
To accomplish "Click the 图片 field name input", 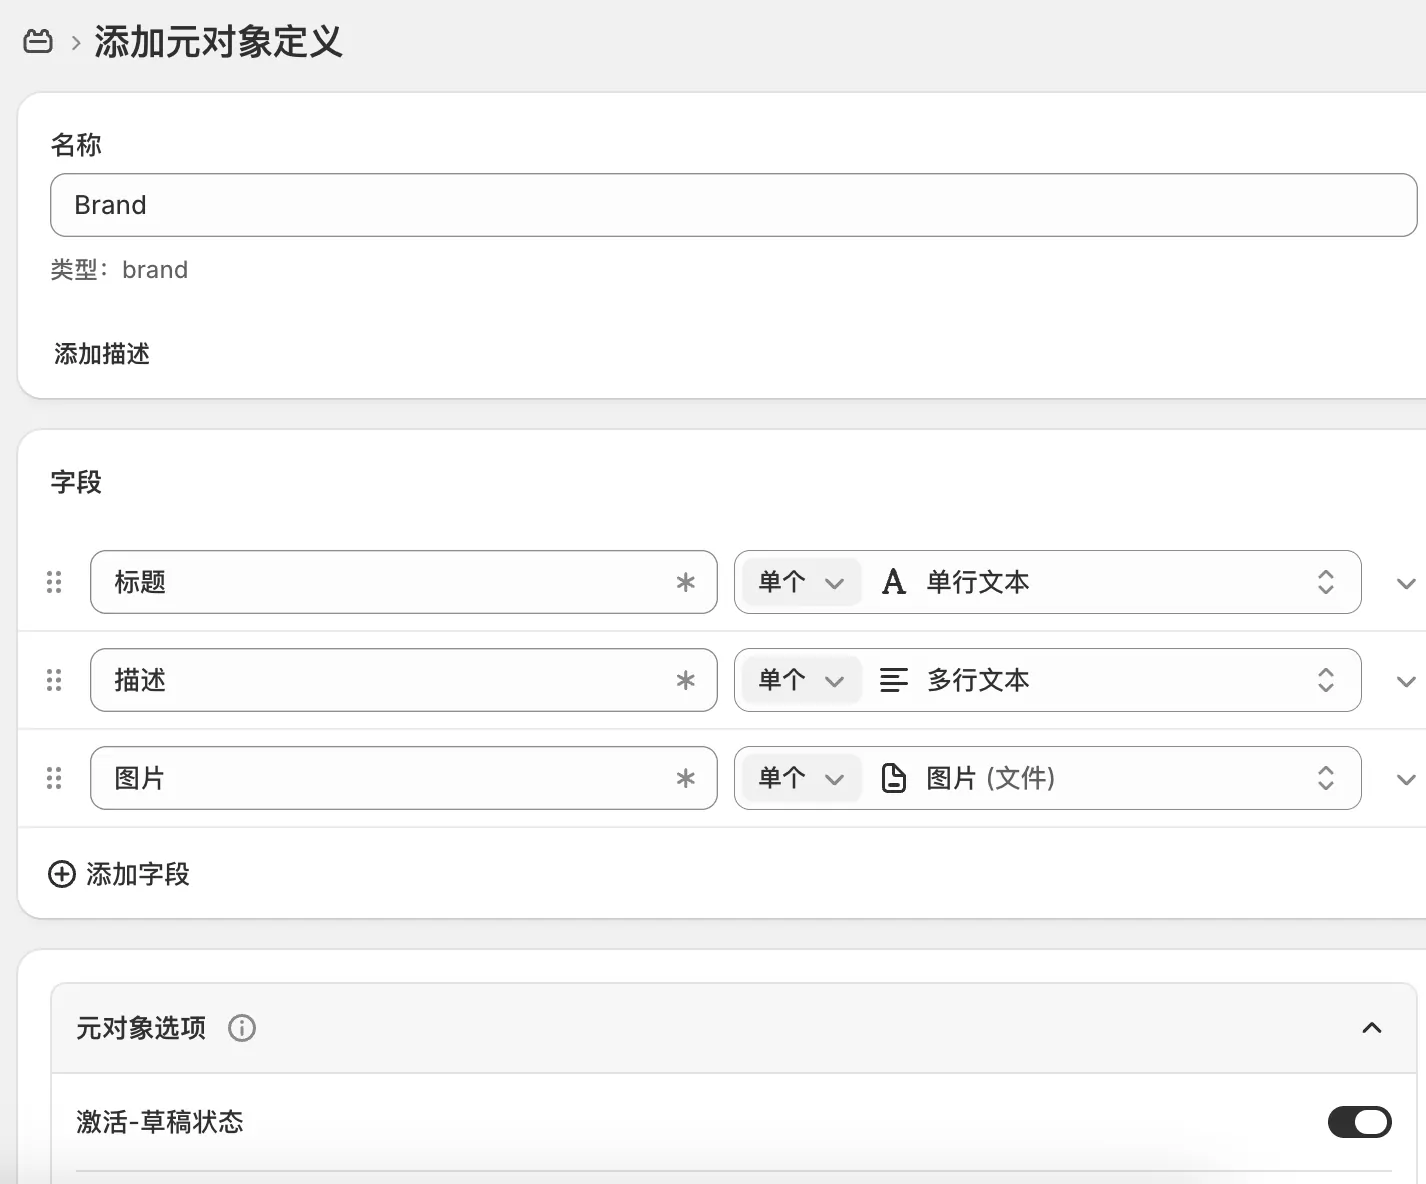I will [x=403, y=778].
